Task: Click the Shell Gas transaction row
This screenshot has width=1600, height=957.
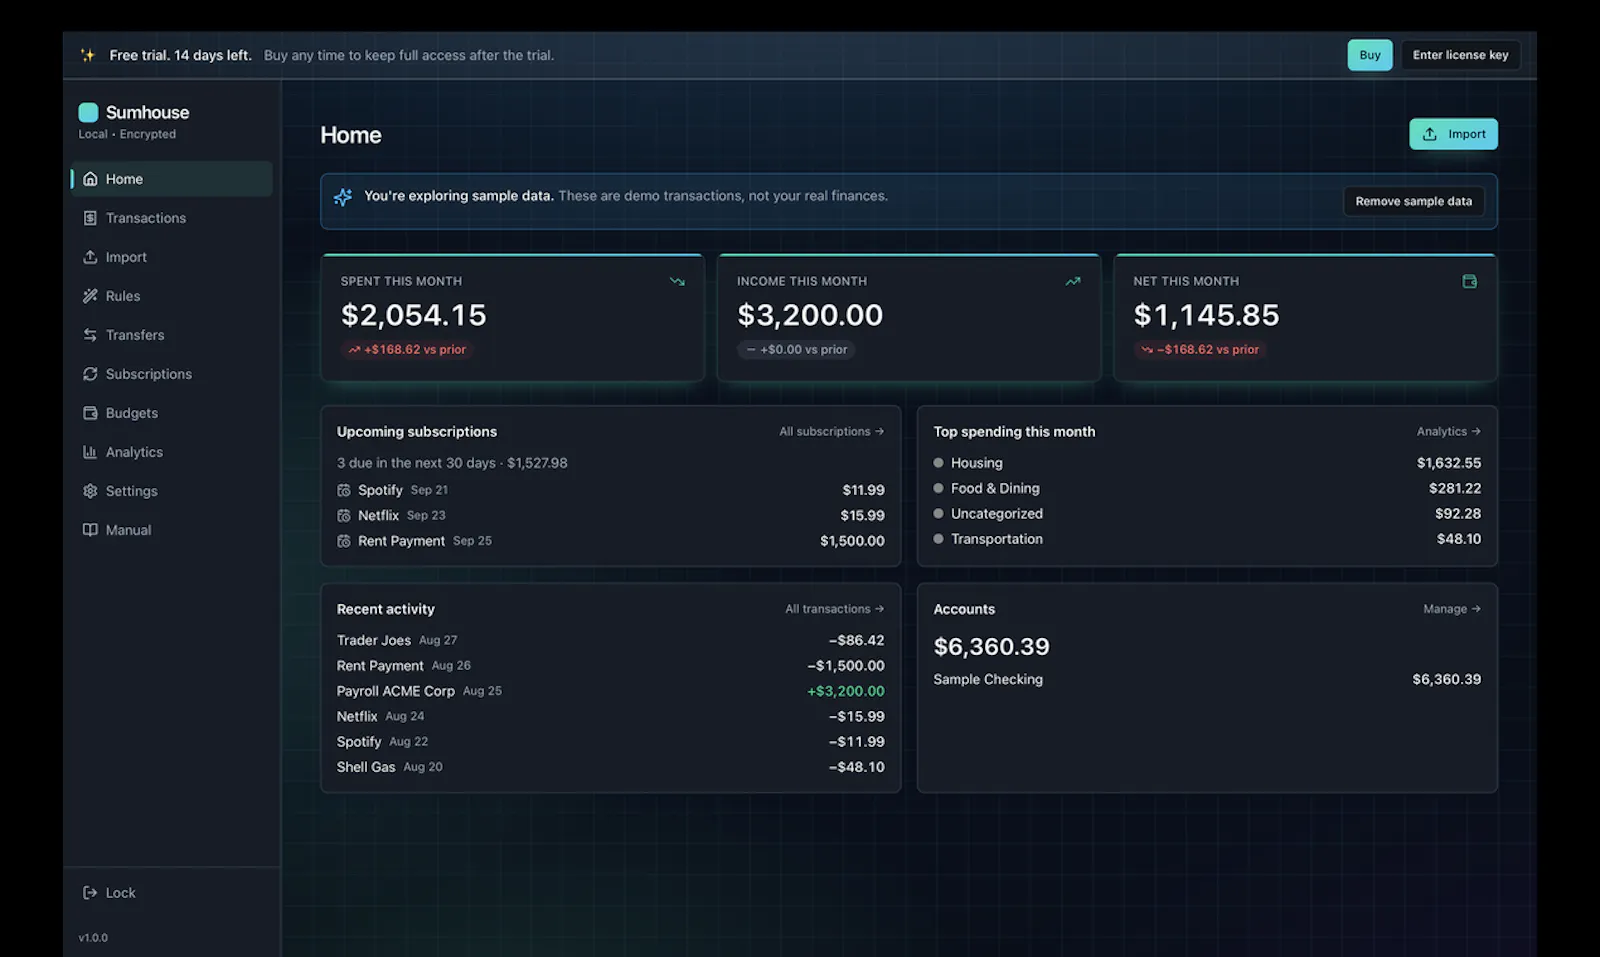Action: click(x=610, y=767)
